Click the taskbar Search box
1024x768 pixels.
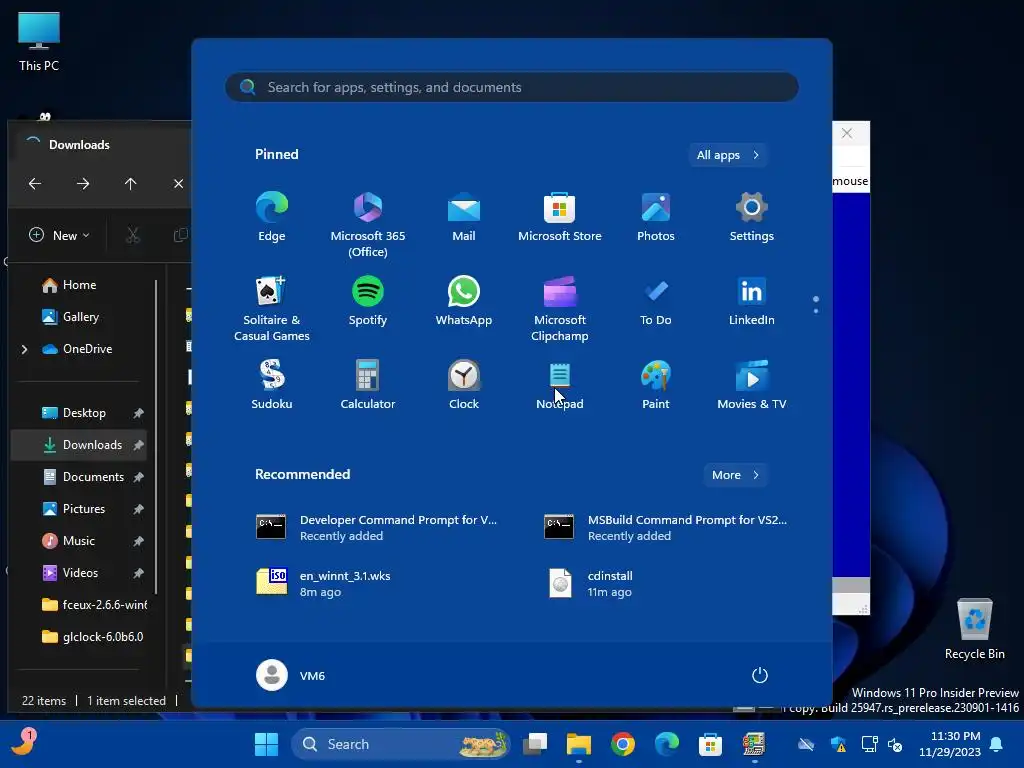pyautogui.click(x=400, y=744)
